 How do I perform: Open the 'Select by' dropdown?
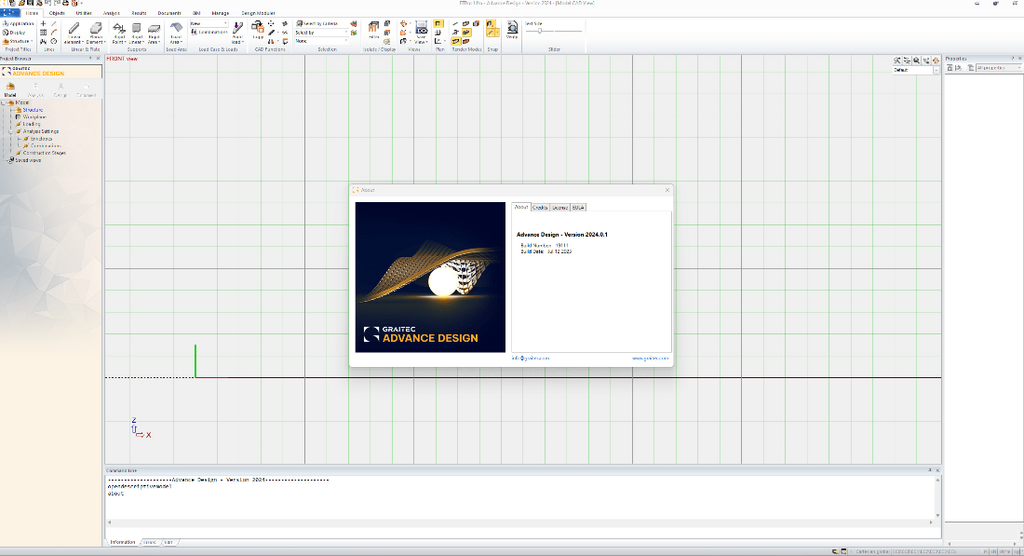tap(346, 32)
